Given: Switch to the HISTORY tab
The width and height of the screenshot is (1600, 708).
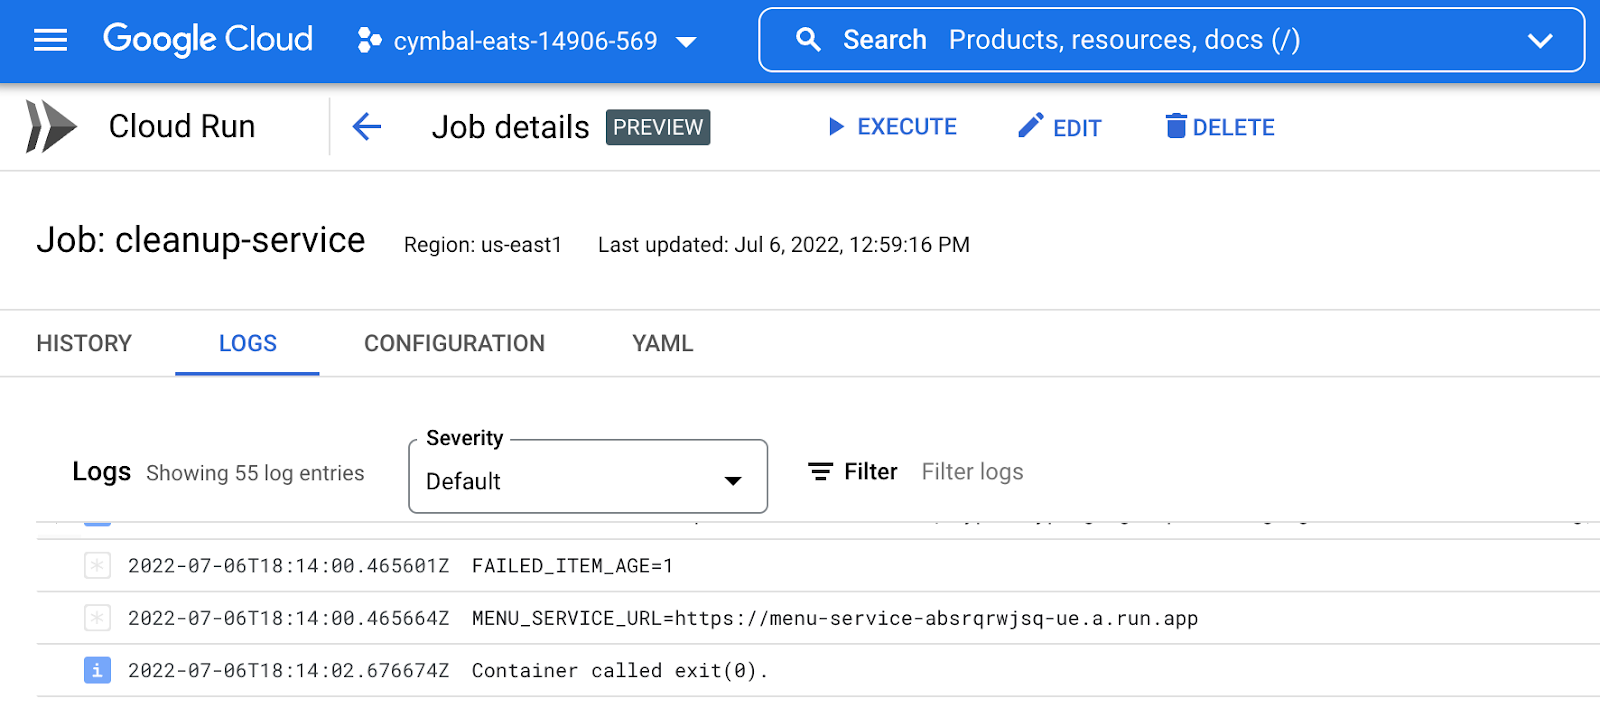Looking at the screenshot, I should tap(84, 344).
